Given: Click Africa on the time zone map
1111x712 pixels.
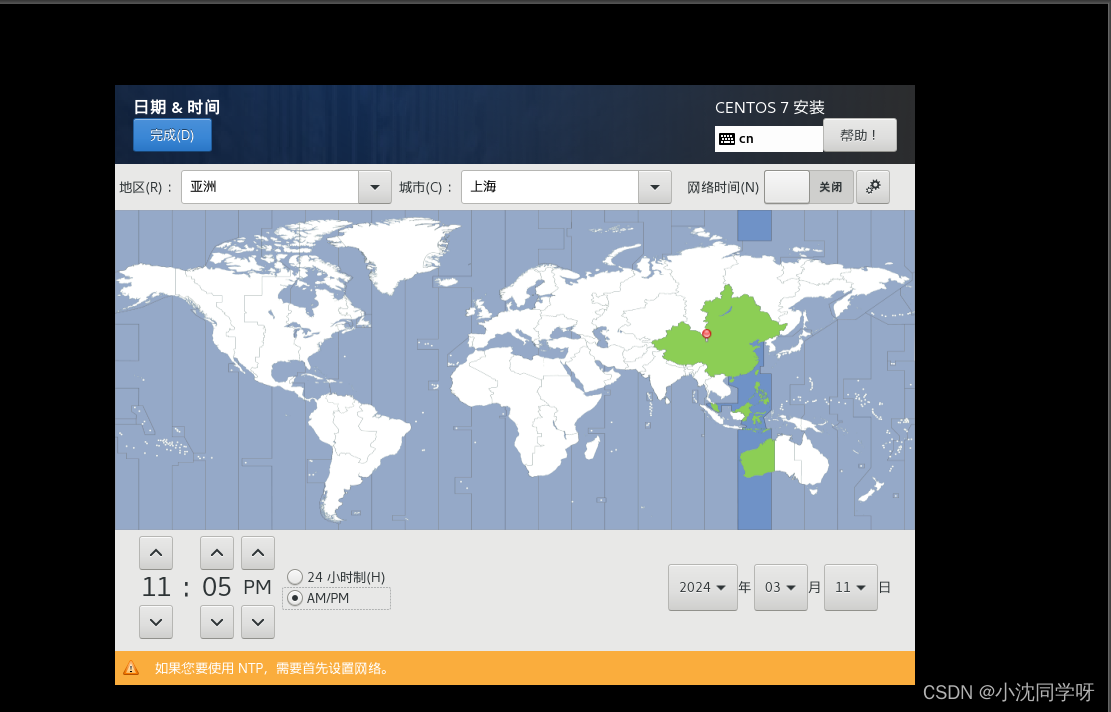Looking at the screenshot, I should 524,411.
